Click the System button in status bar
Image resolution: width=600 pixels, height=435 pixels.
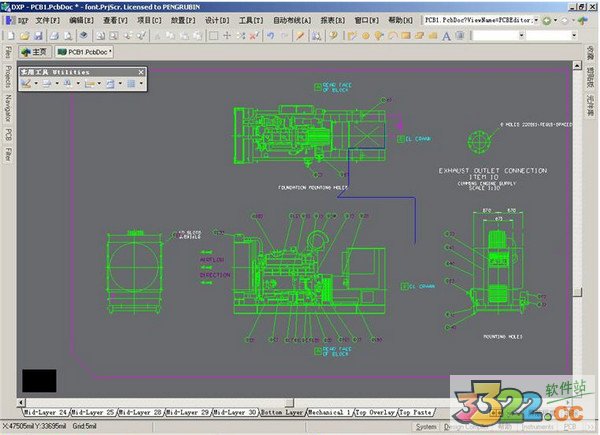426,427
